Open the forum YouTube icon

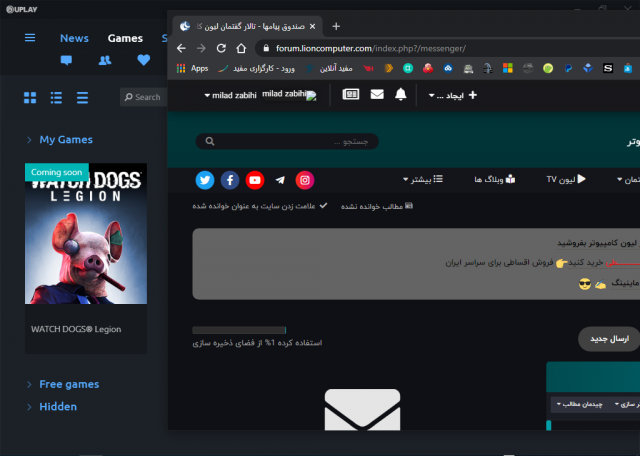pos(255,180)
